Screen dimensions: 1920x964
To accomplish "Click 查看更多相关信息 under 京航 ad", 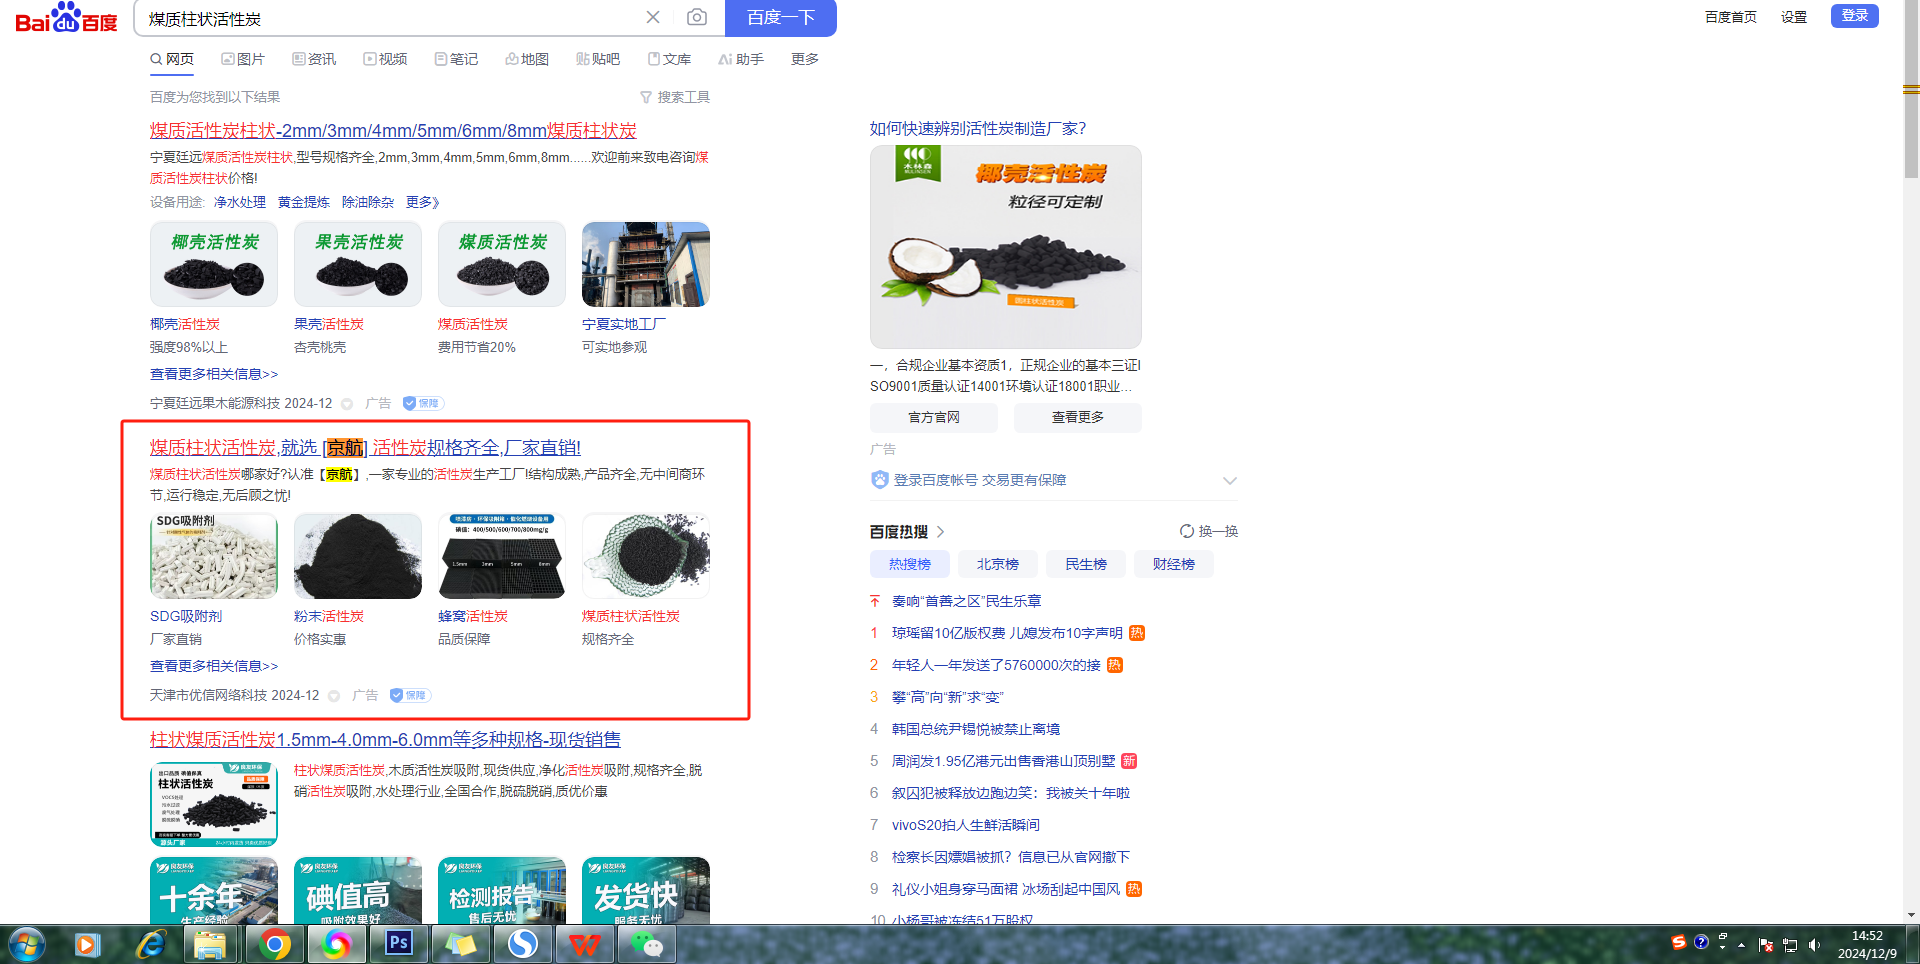I will [x=214, y=666].
